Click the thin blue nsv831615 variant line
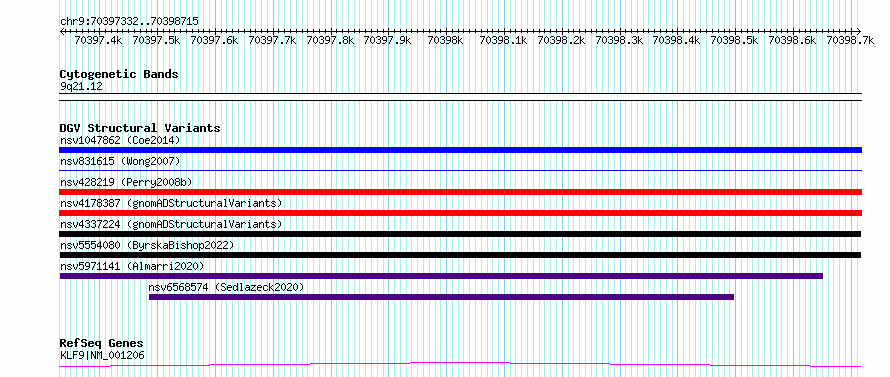The image size is (890, 377). 460,170
